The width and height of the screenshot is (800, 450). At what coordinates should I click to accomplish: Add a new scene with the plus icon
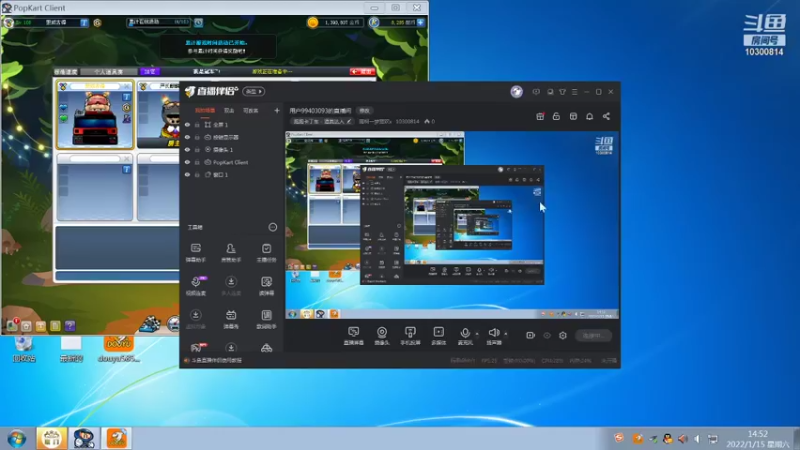pos(277,110)
